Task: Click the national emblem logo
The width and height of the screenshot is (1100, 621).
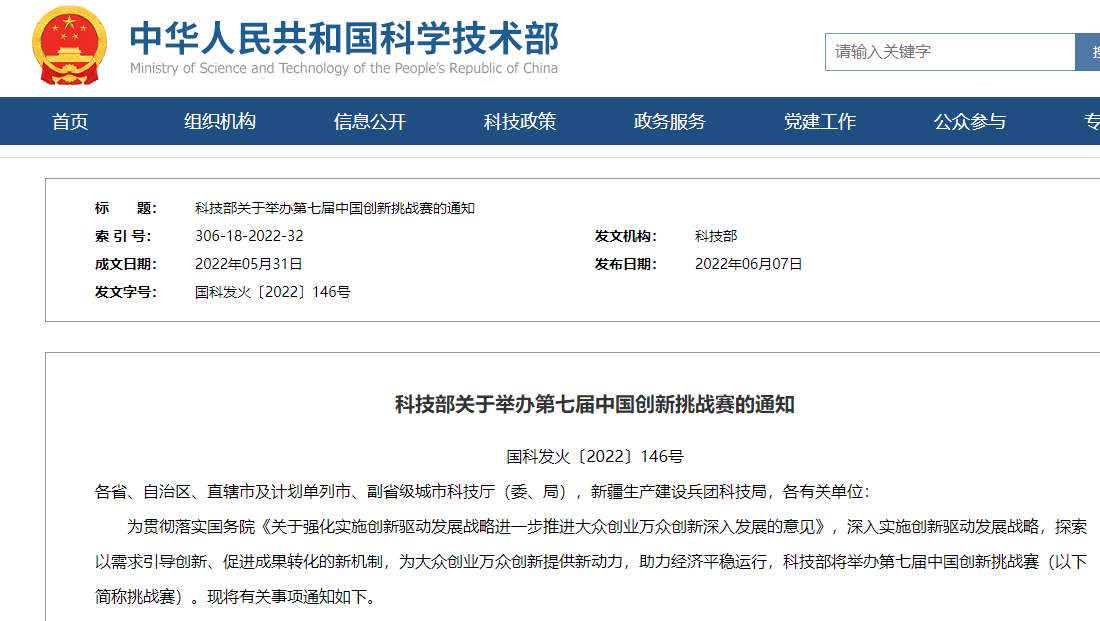Action: [x=68, y=47]
